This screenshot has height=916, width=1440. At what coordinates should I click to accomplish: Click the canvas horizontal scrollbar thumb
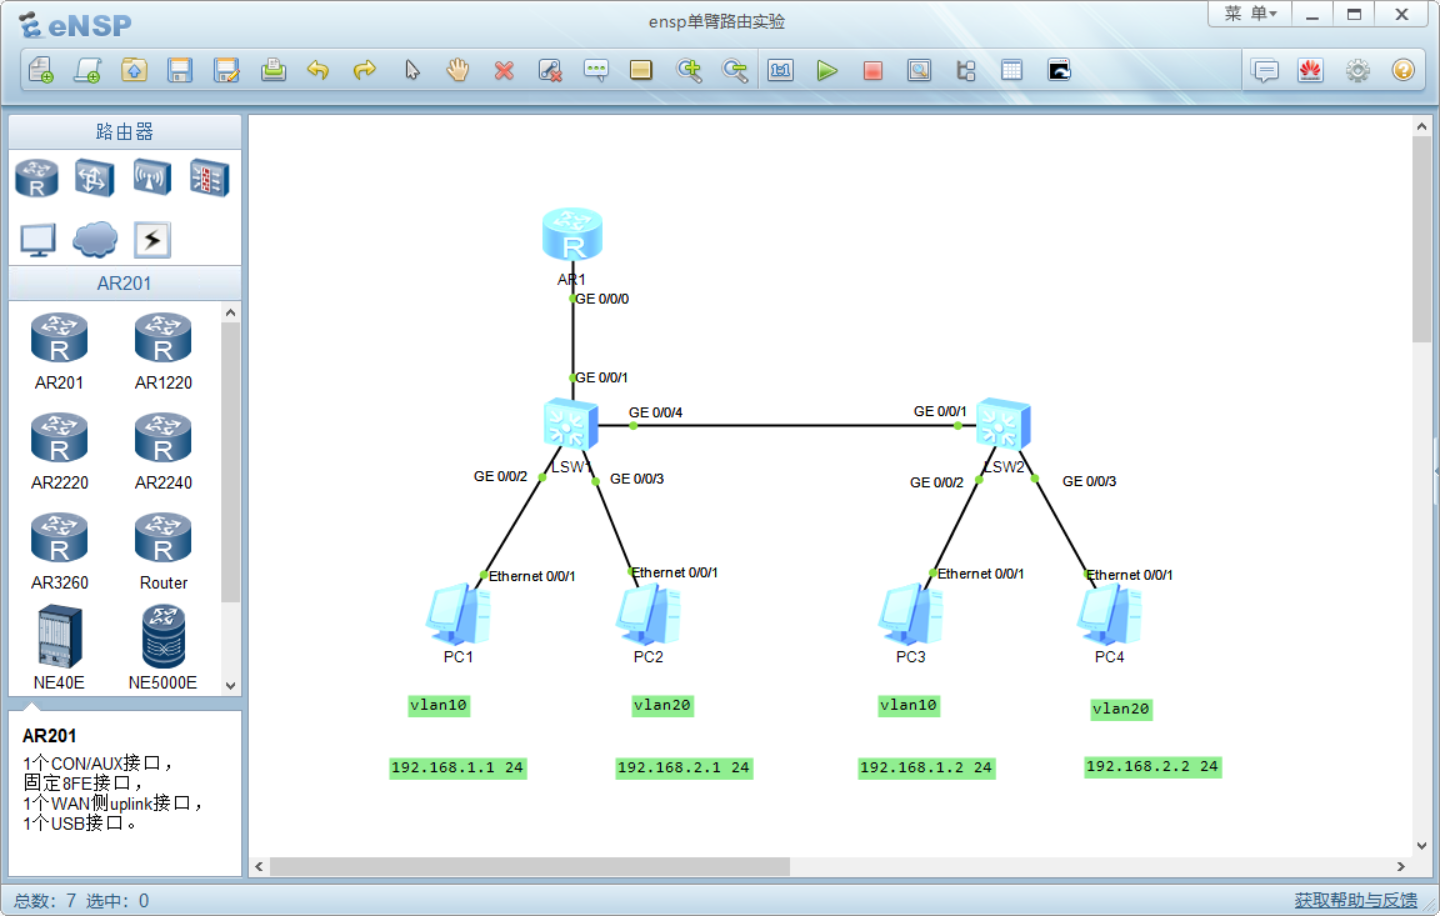(529, 867)
